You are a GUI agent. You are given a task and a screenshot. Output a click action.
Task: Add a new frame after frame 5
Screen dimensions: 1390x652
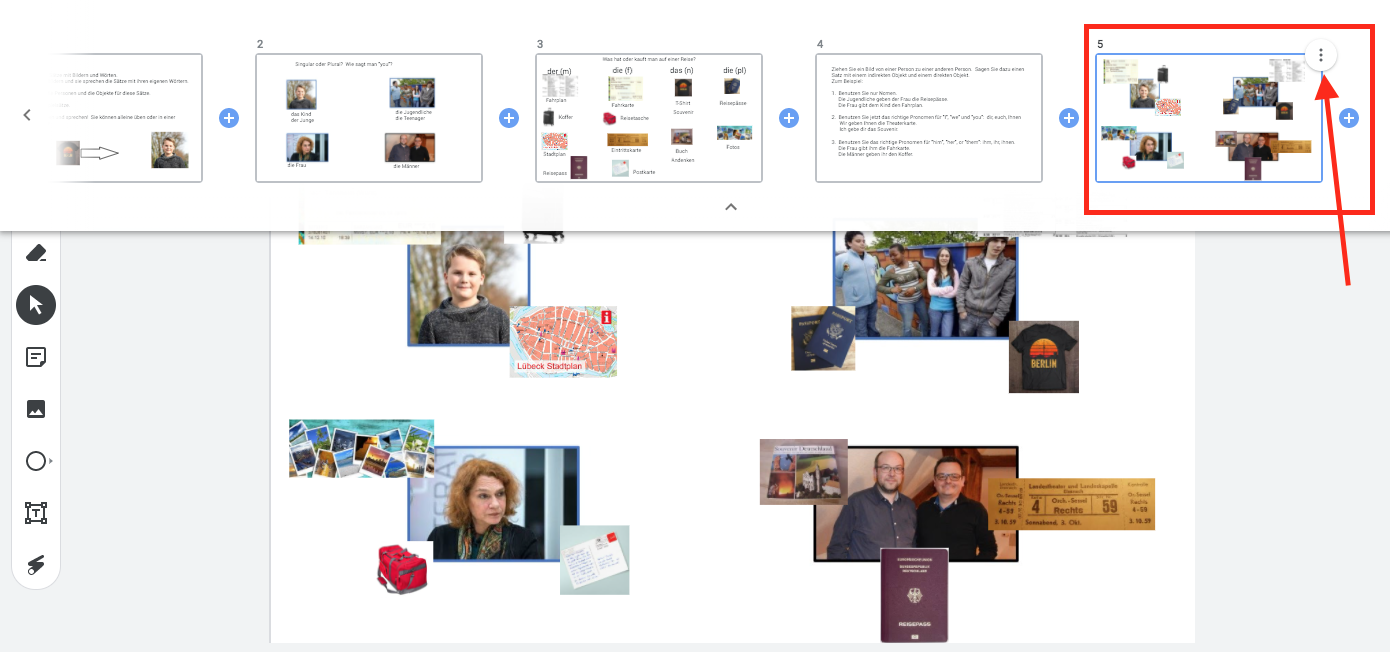[x=1349, y=118]
